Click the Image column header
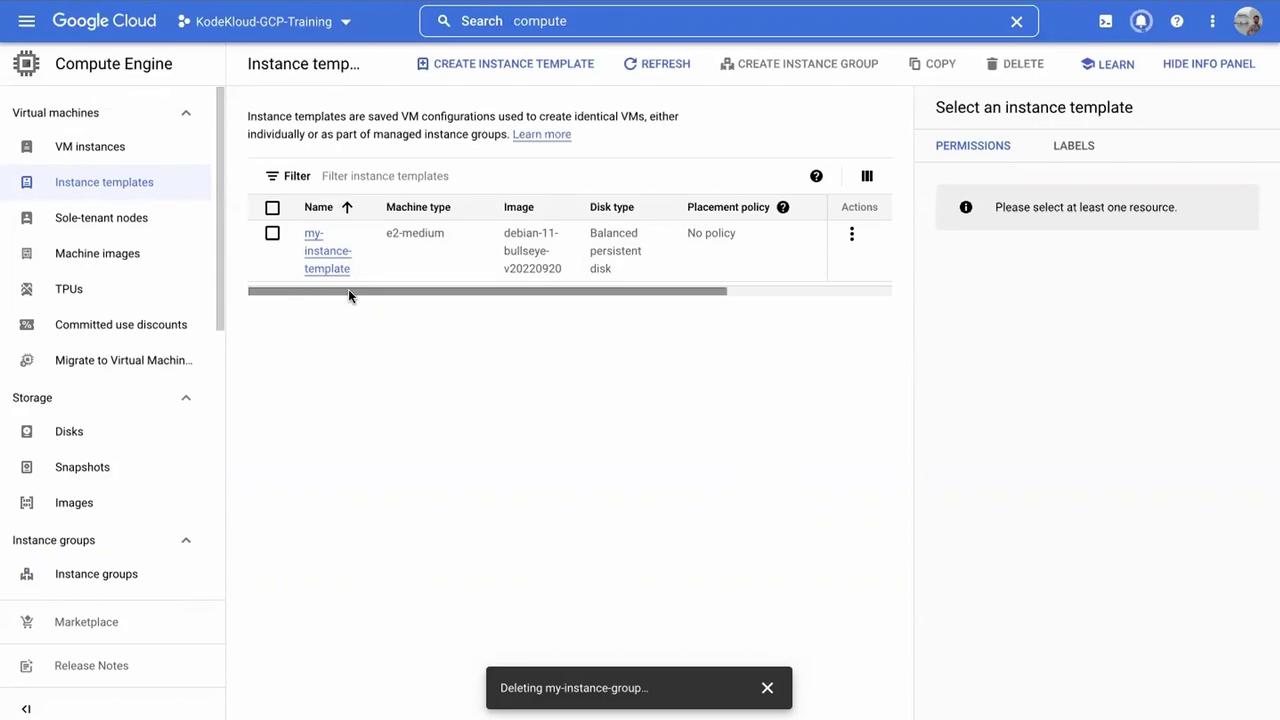Image resolution: width=1280 pixels, height=720 pixels. pyautogui.click(x=519, y=207)
